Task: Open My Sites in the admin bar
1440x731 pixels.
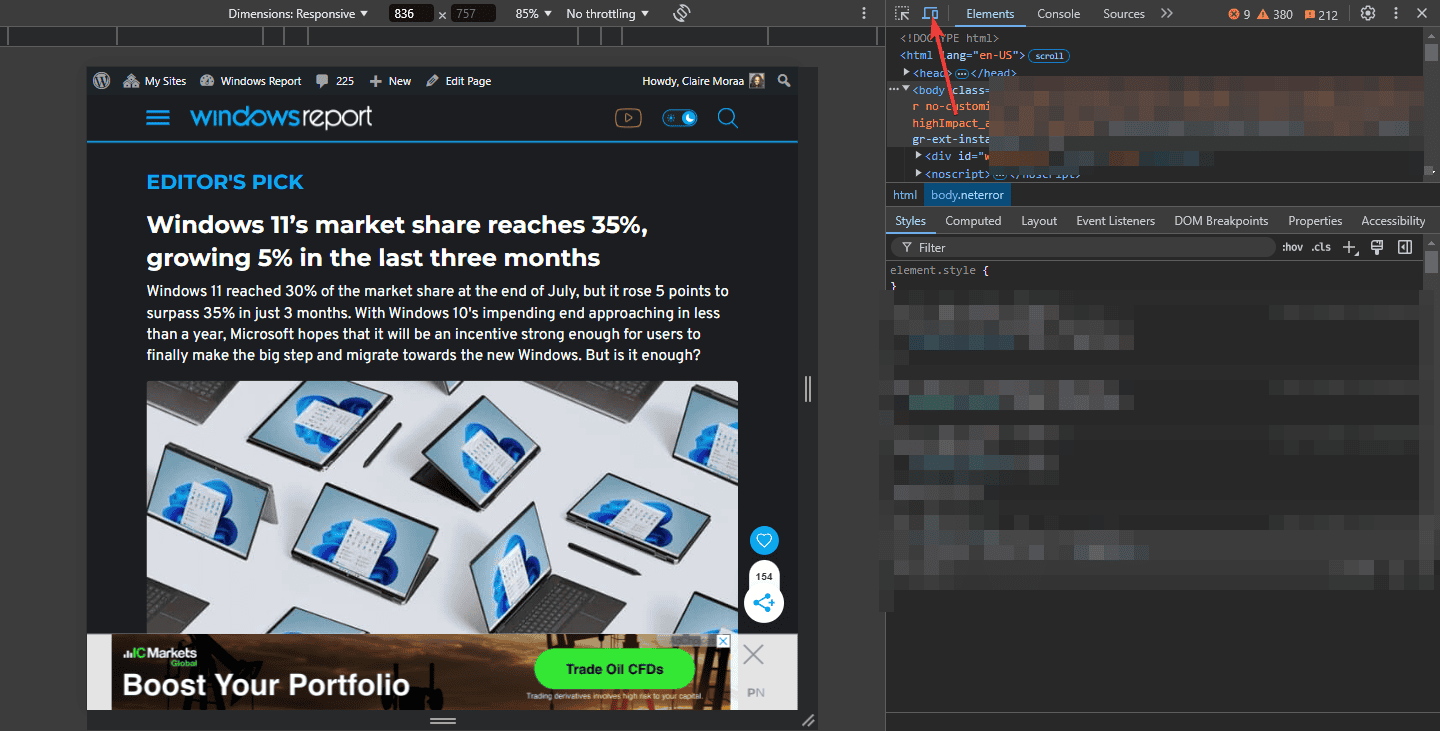Action: tap(155, 81)
